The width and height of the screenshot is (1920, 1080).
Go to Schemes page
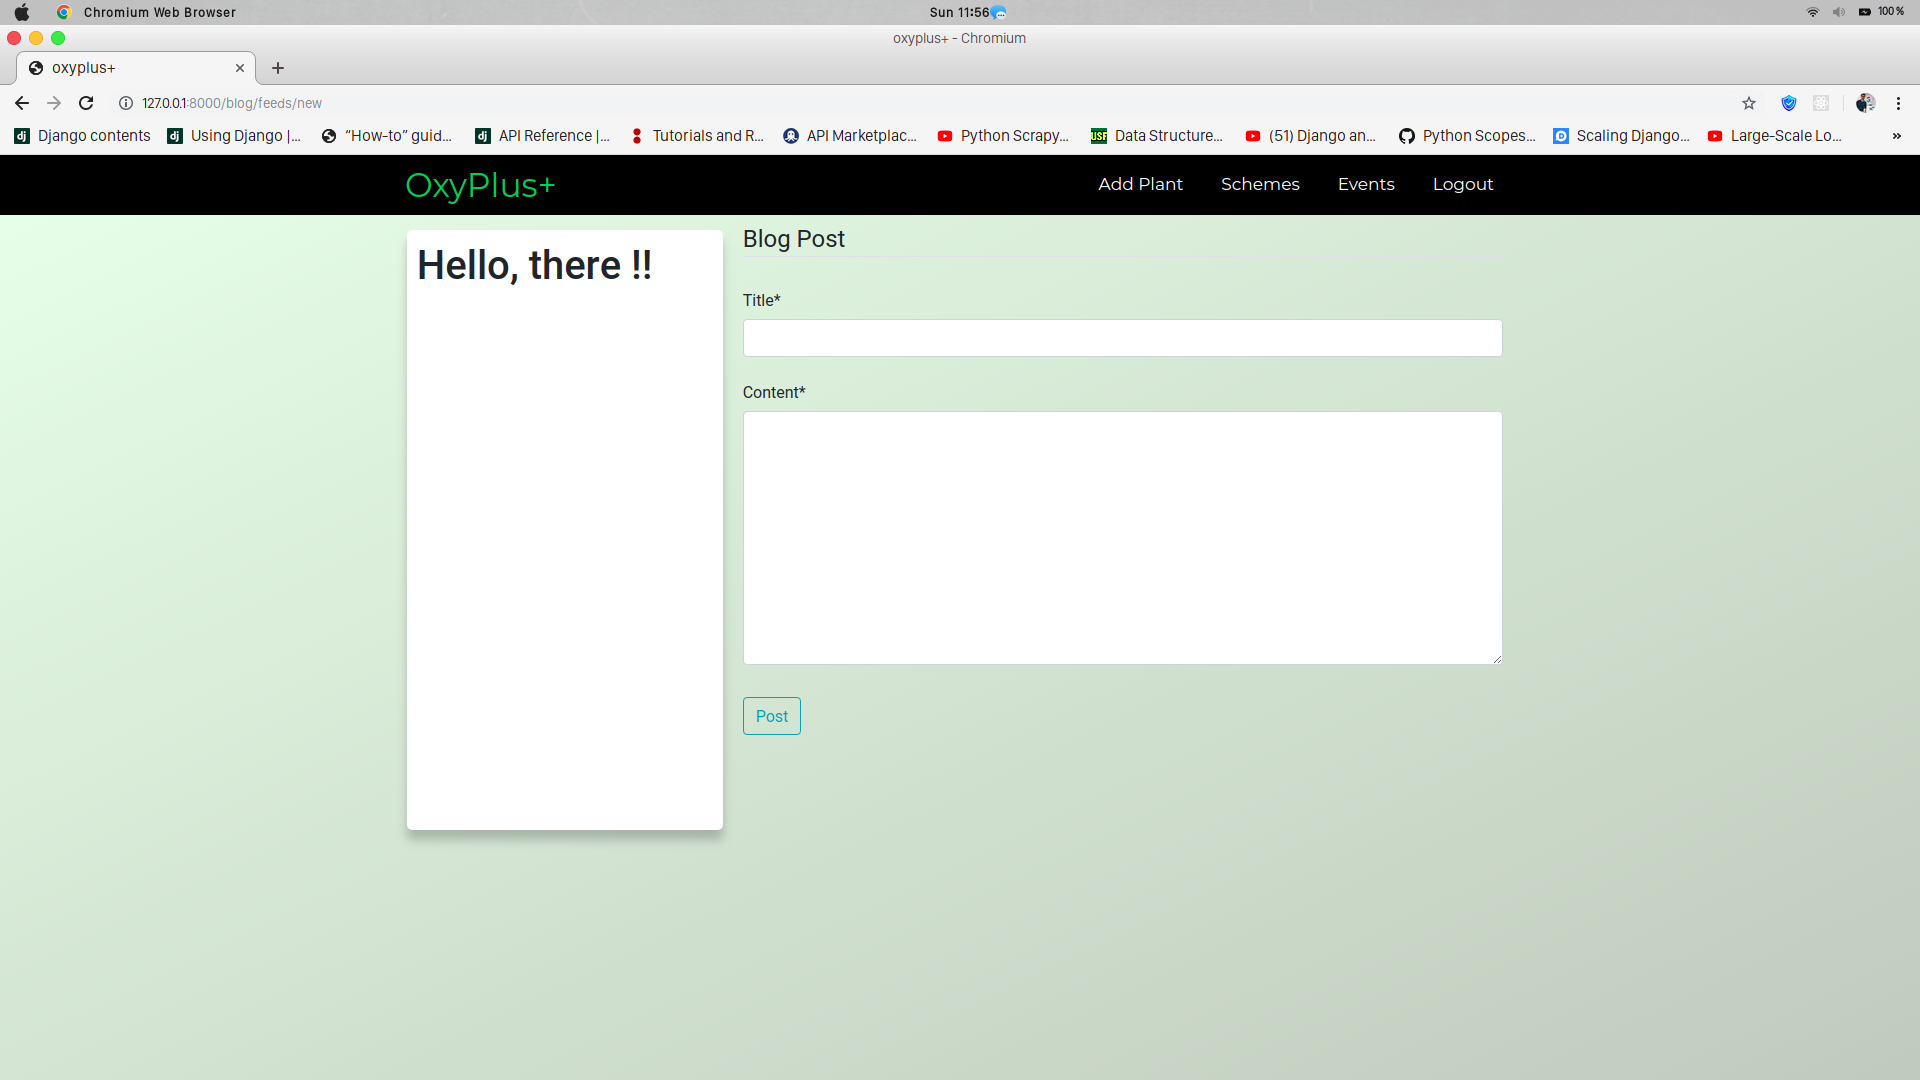pos(1260,185)
